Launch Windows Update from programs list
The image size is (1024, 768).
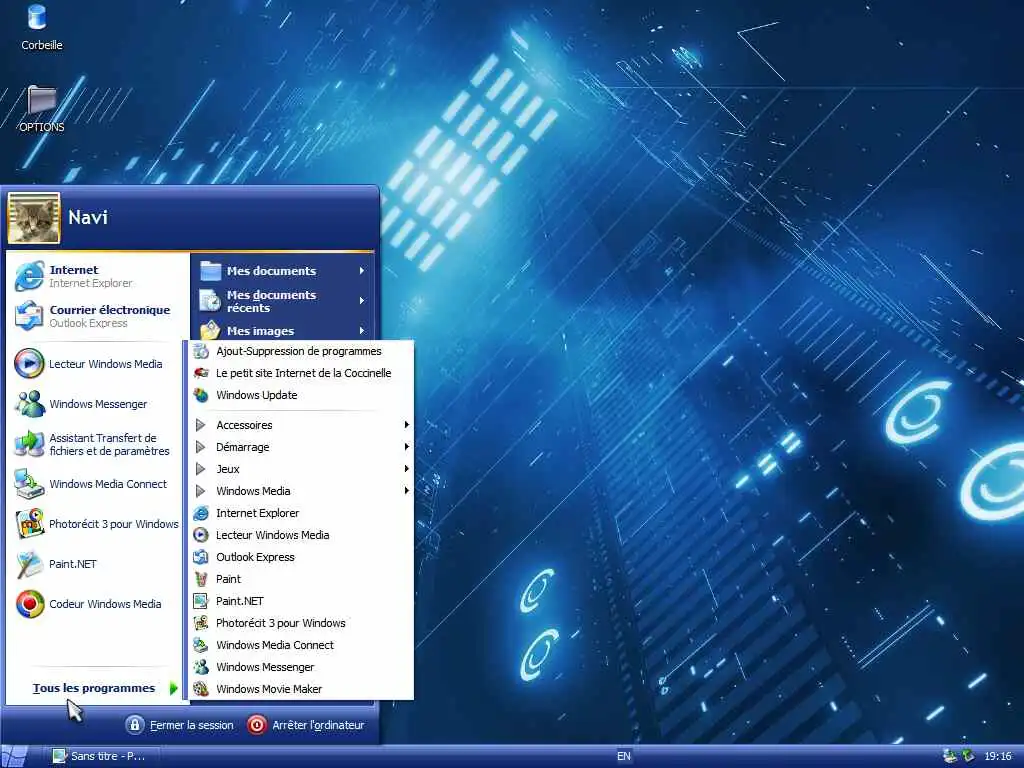301,395
